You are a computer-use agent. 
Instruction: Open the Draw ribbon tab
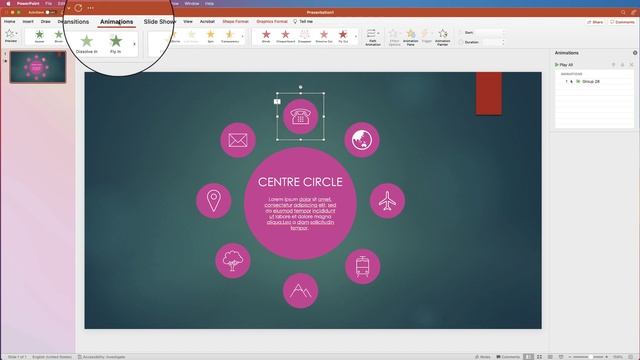click(46, 21)
